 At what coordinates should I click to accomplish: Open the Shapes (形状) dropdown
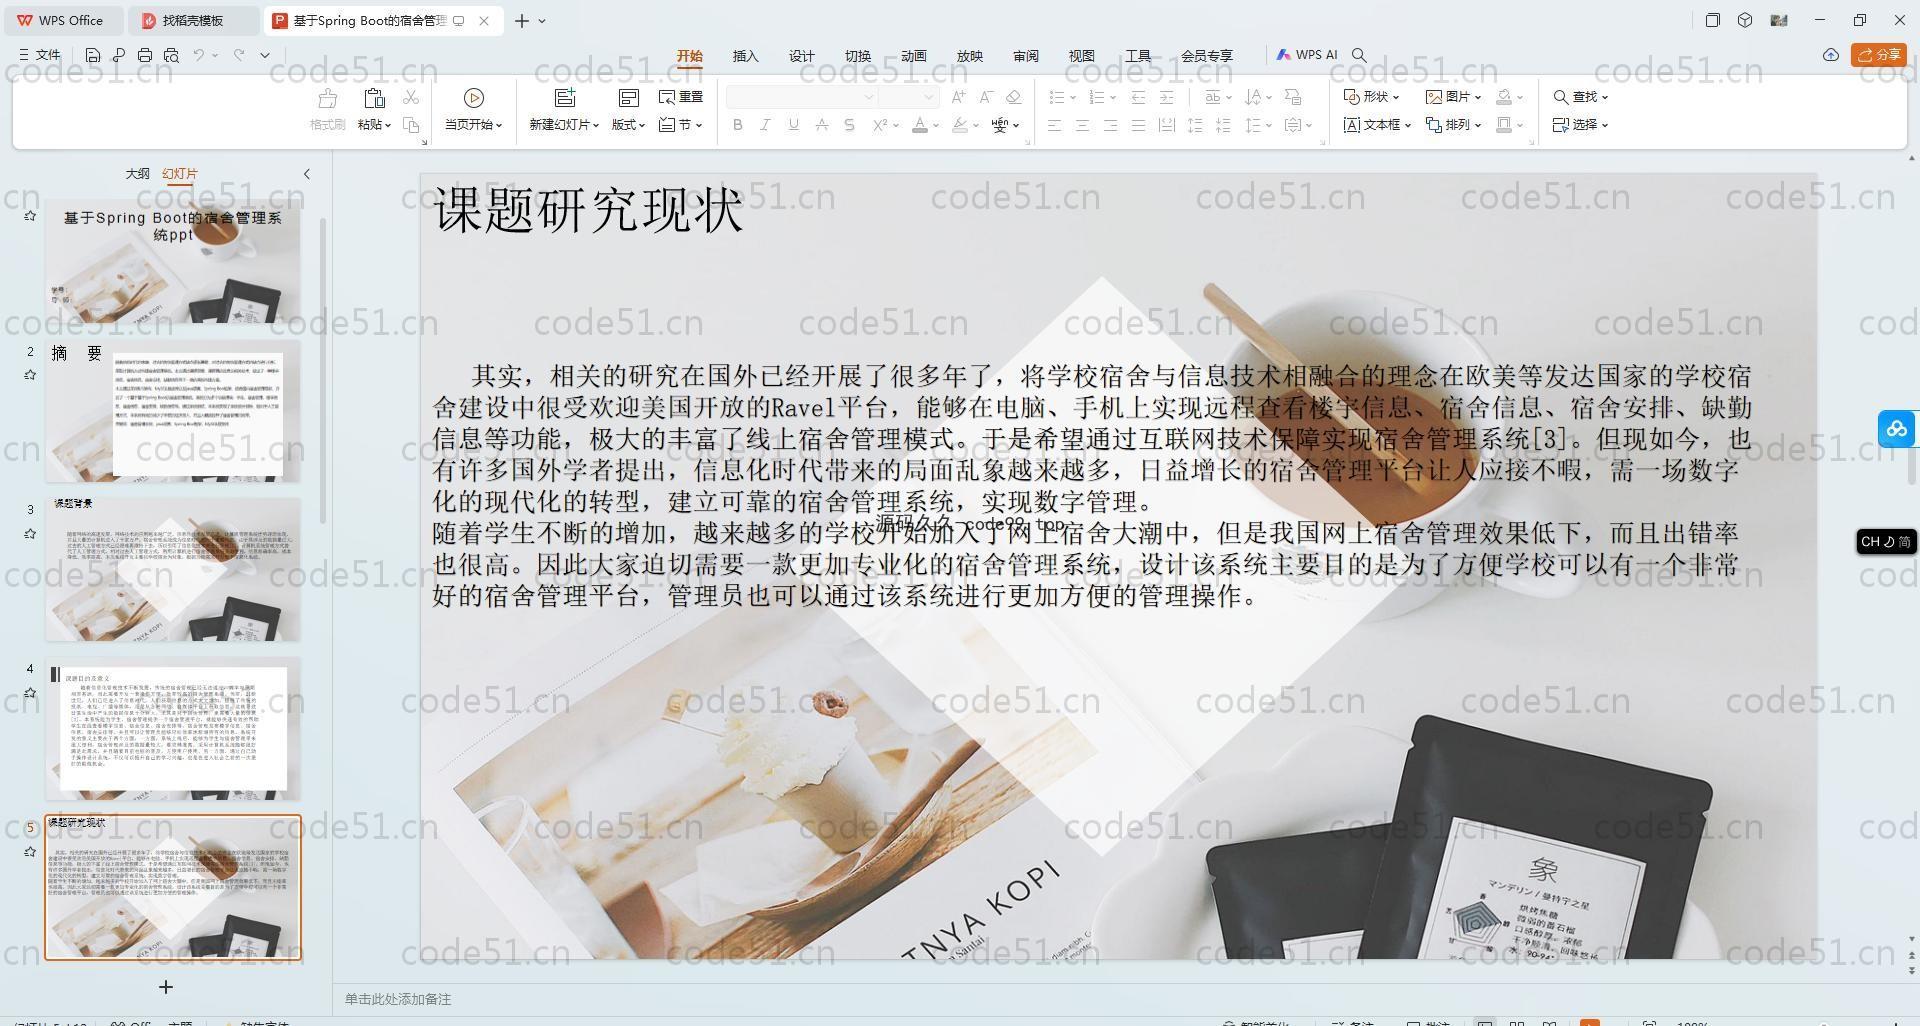tap(1371, 97)
